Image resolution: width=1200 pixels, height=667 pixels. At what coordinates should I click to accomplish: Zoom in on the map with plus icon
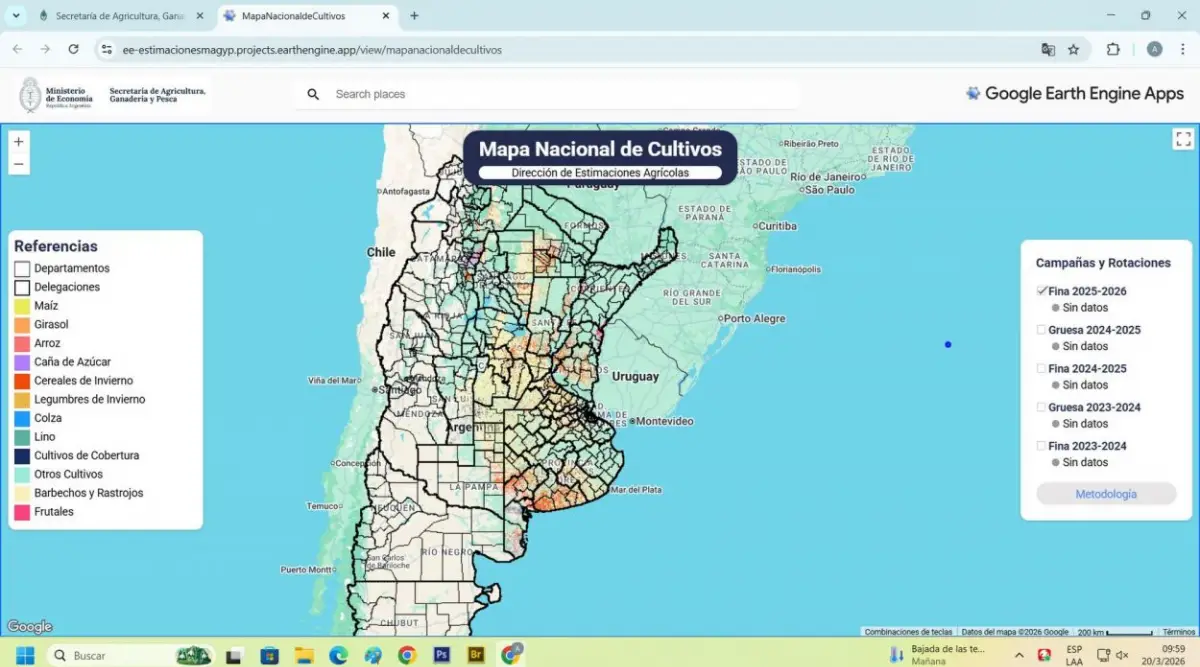pos(18,142)
